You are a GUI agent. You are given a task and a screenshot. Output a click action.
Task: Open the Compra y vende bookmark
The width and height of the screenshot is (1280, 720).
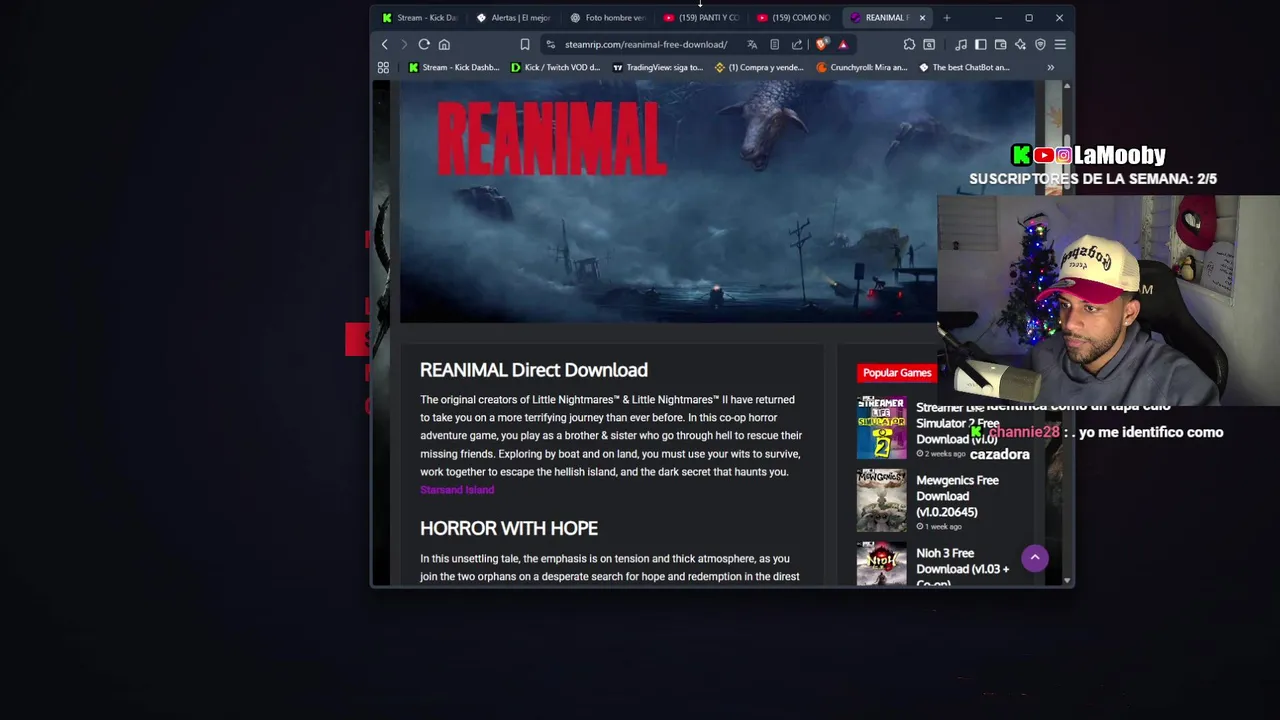coord(760,67)
